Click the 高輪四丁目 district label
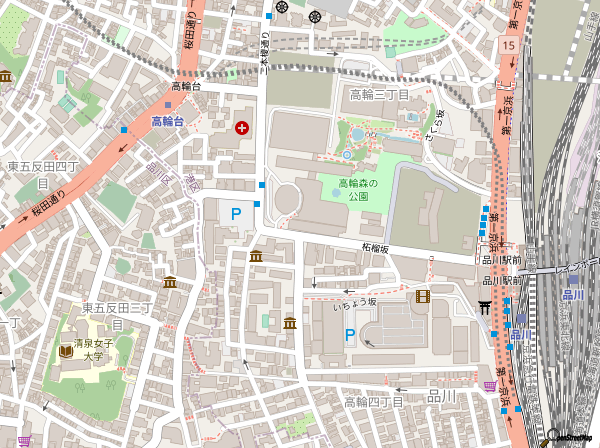 374,402
